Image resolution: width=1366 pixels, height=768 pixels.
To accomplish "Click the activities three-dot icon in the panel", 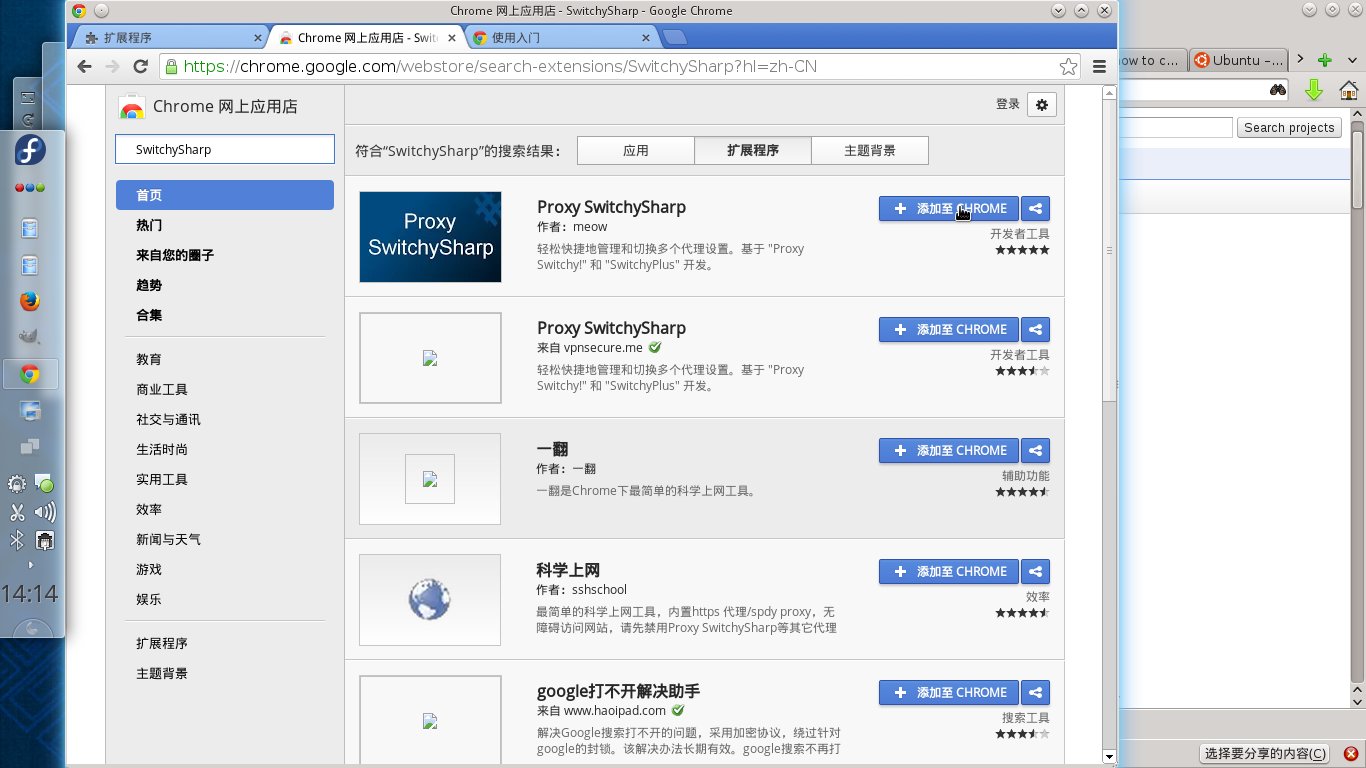I will 30,187.
